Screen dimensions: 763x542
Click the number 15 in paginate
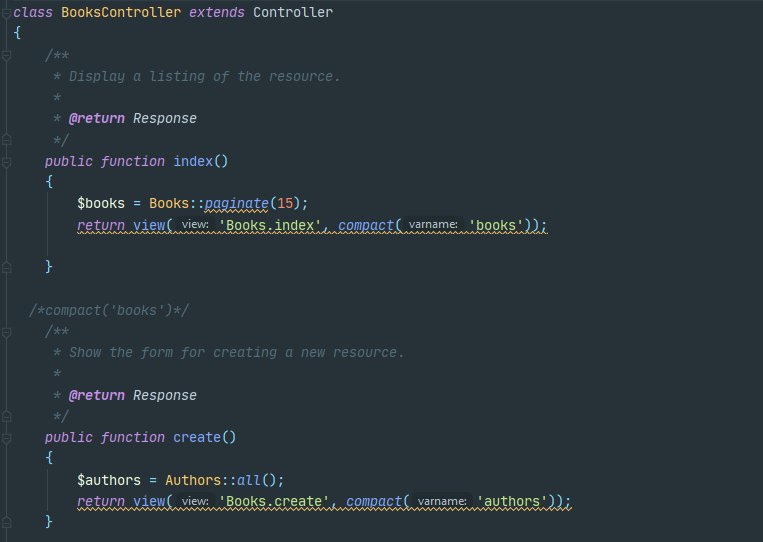tap(285, 203)
